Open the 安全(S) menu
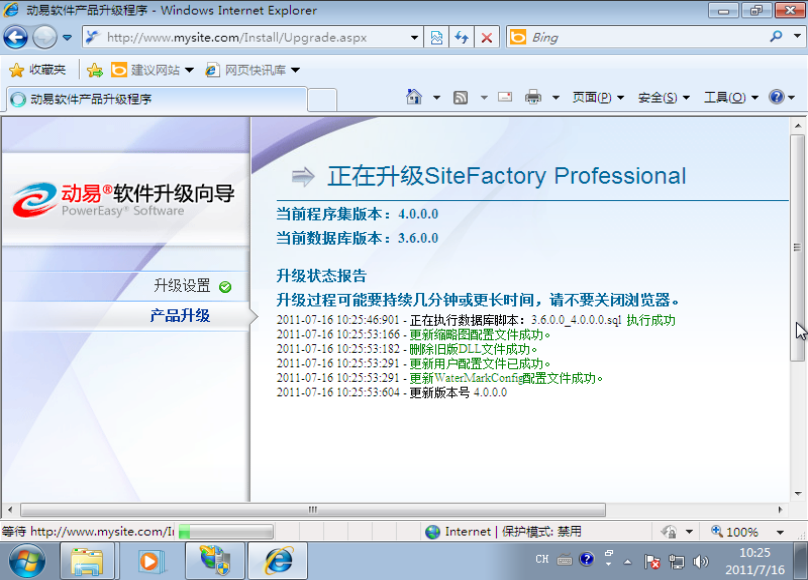Image resolution: width=808 pixels, height=580 pixels. tap(663, 97)
